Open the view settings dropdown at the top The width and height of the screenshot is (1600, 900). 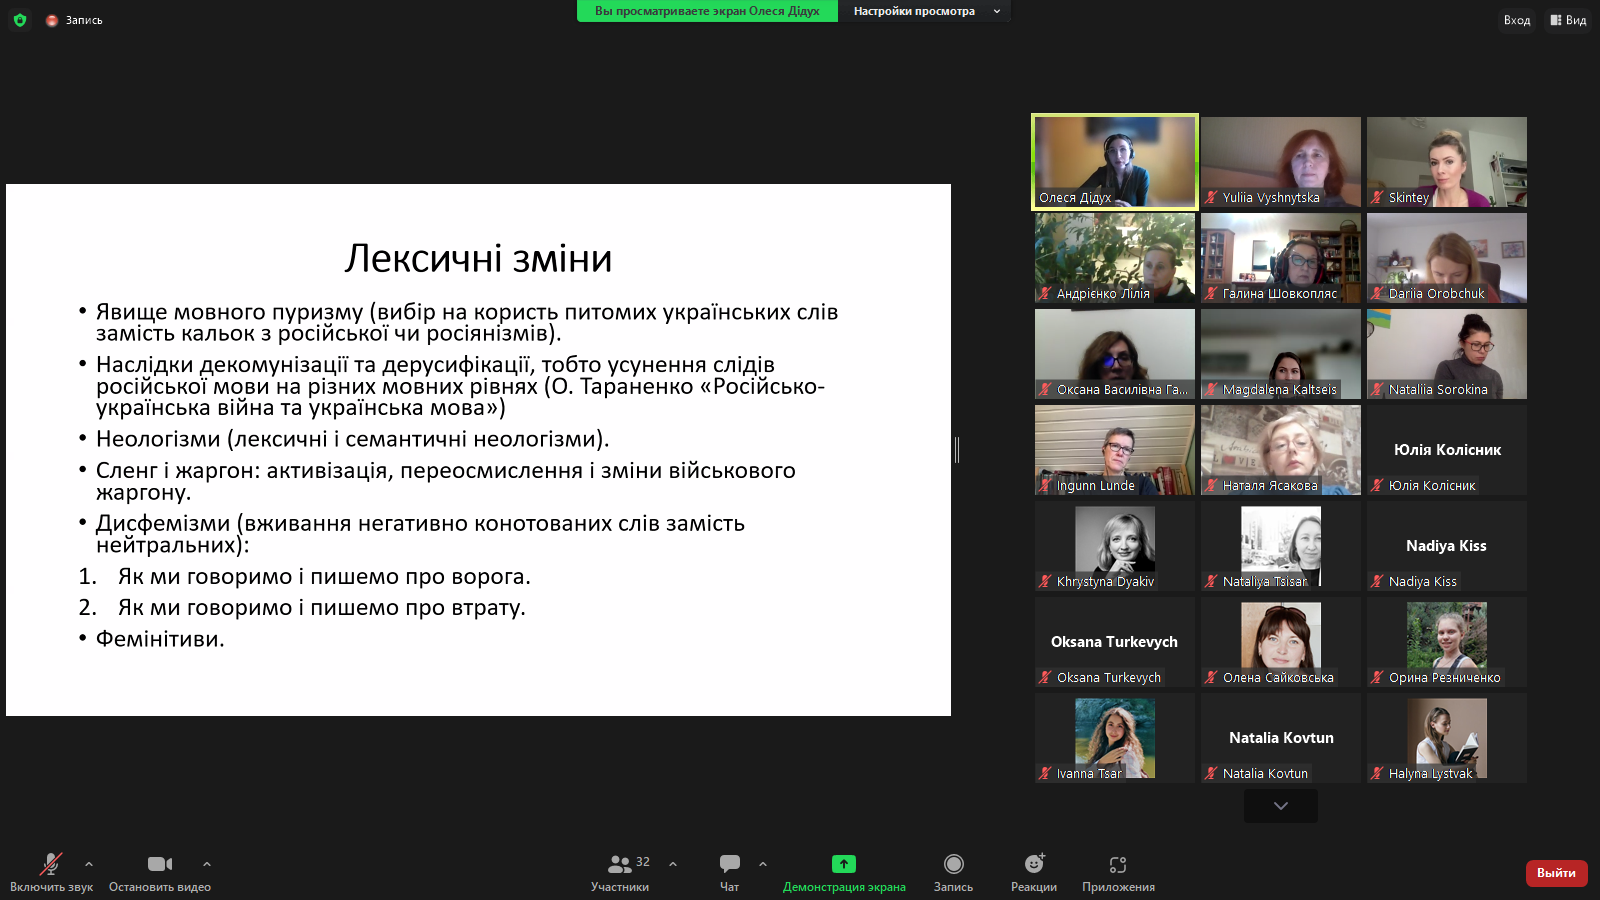pos(924,11)
